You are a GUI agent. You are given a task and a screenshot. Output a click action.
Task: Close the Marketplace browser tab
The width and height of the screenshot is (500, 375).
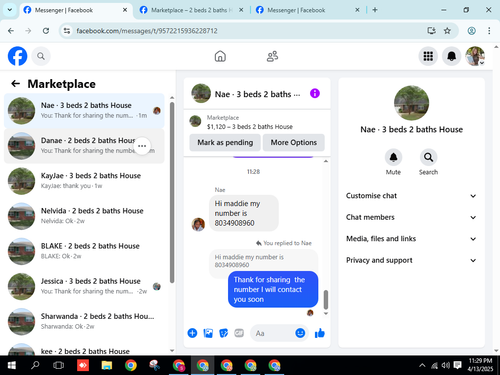[241, 10]
